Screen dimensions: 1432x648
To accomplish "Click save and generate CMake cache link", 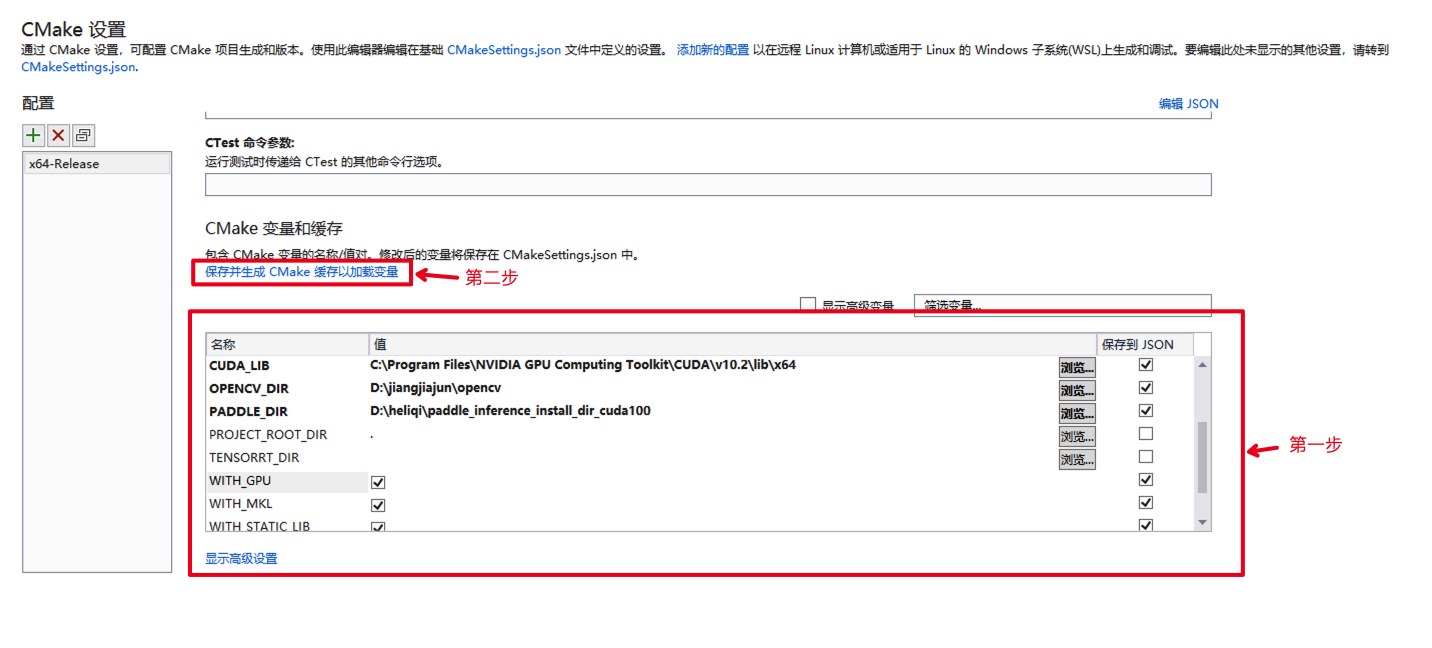I will pos(301,272).
